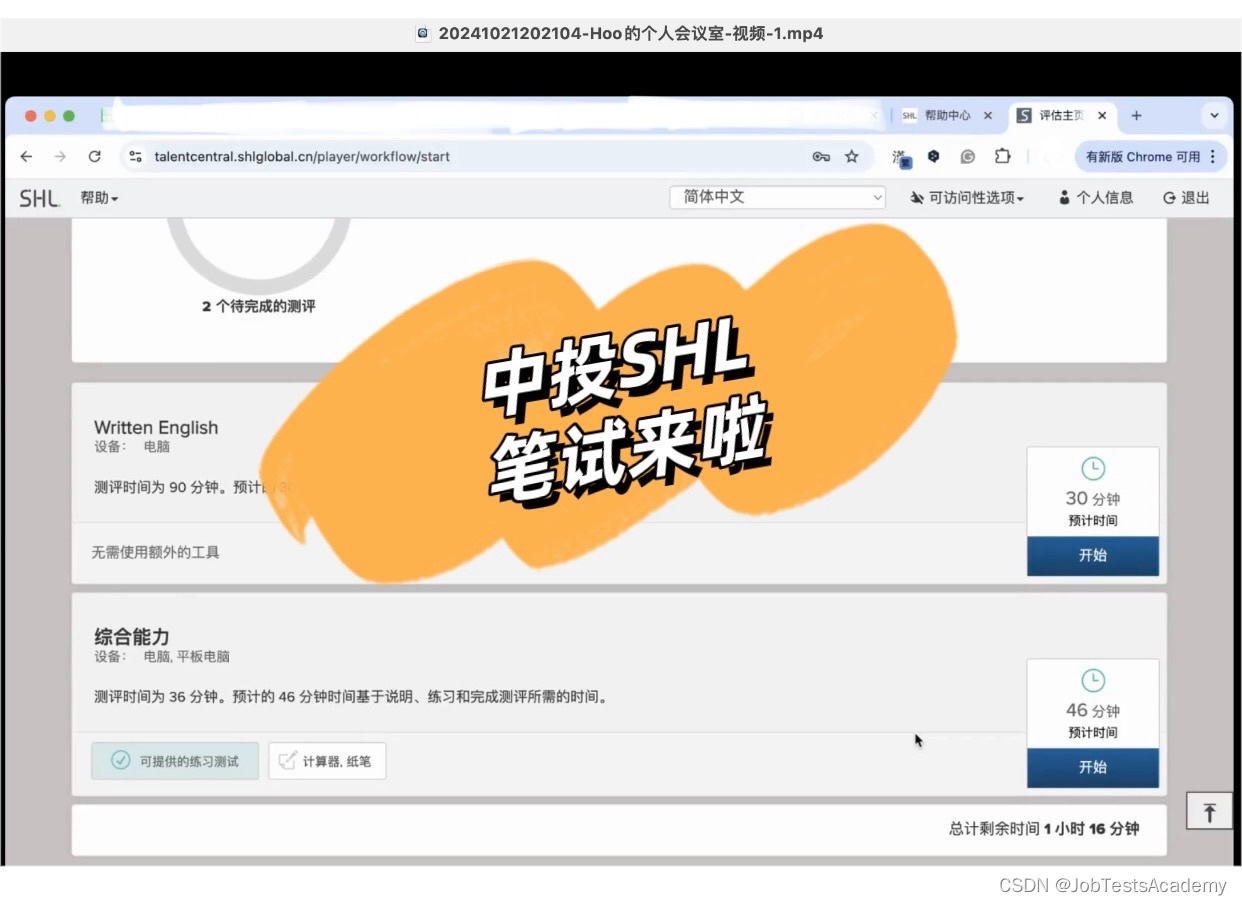
Task: Open a new browser tab with plus
Action: [1136, 116]
